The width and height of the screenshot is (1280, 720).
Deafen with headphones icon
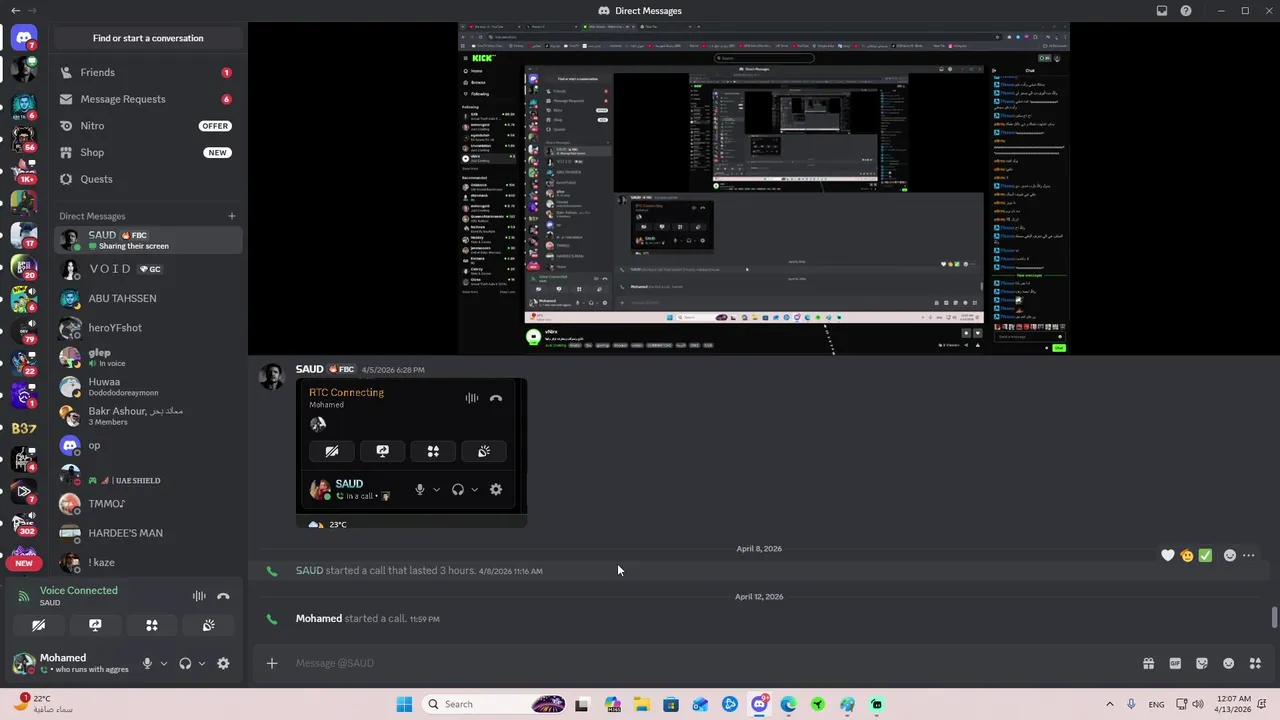[185, 663]
